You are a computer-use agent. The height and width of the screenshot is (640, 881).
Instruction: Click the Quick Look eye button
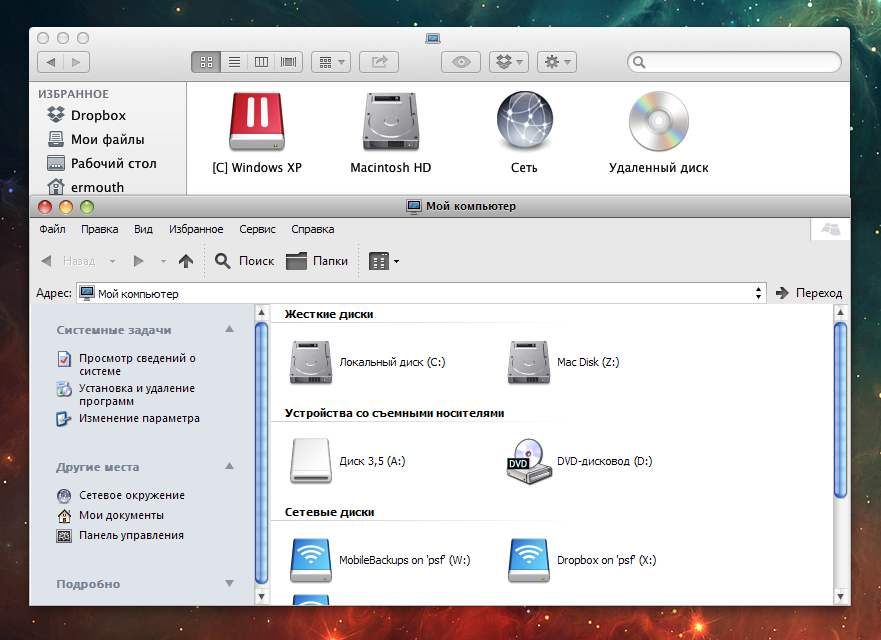coord(461,62)
